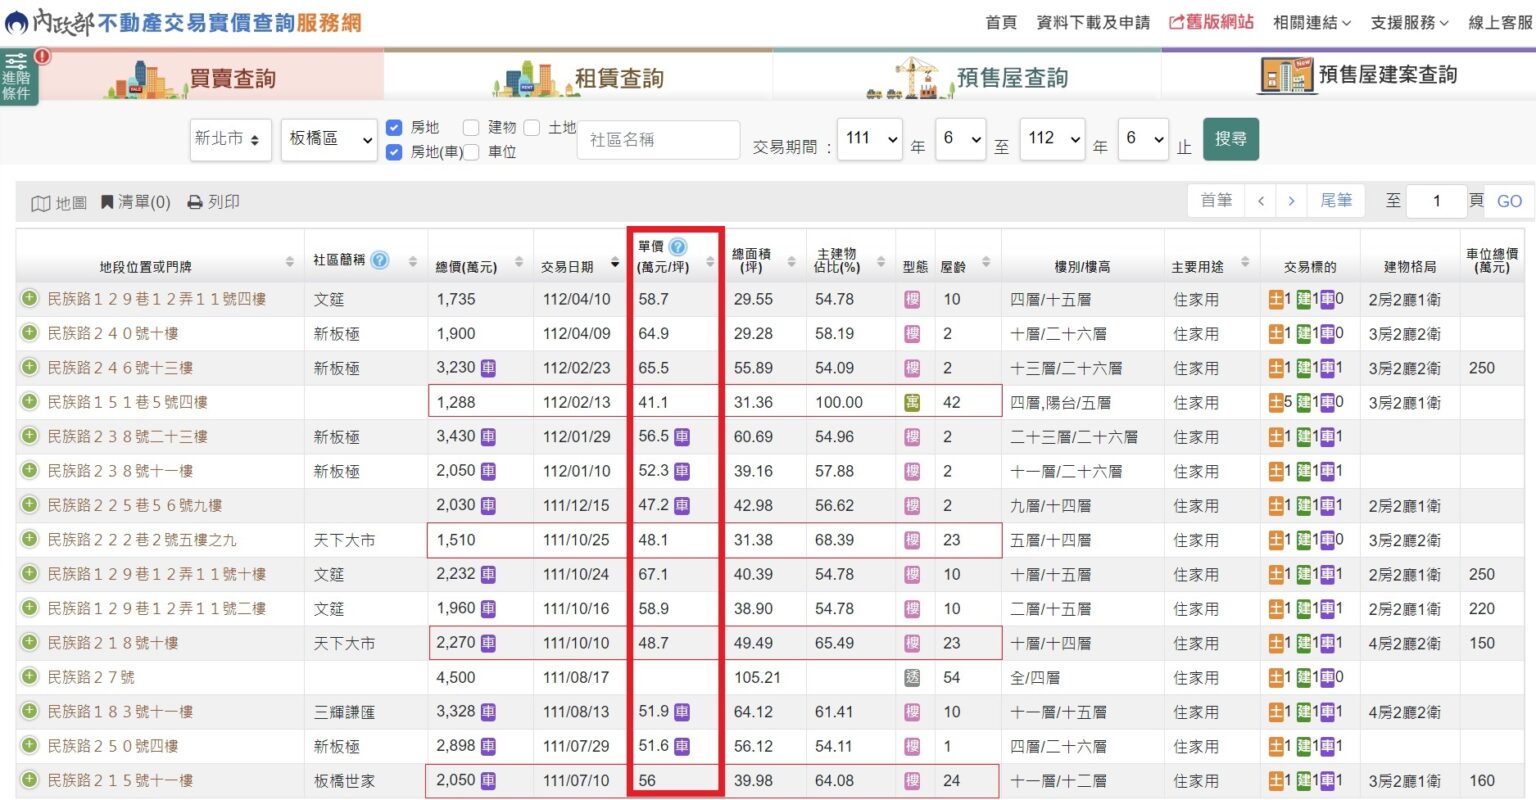Go to next page arrow
The height and width of the screenshot is (800, 1536).
point(1291,201)
